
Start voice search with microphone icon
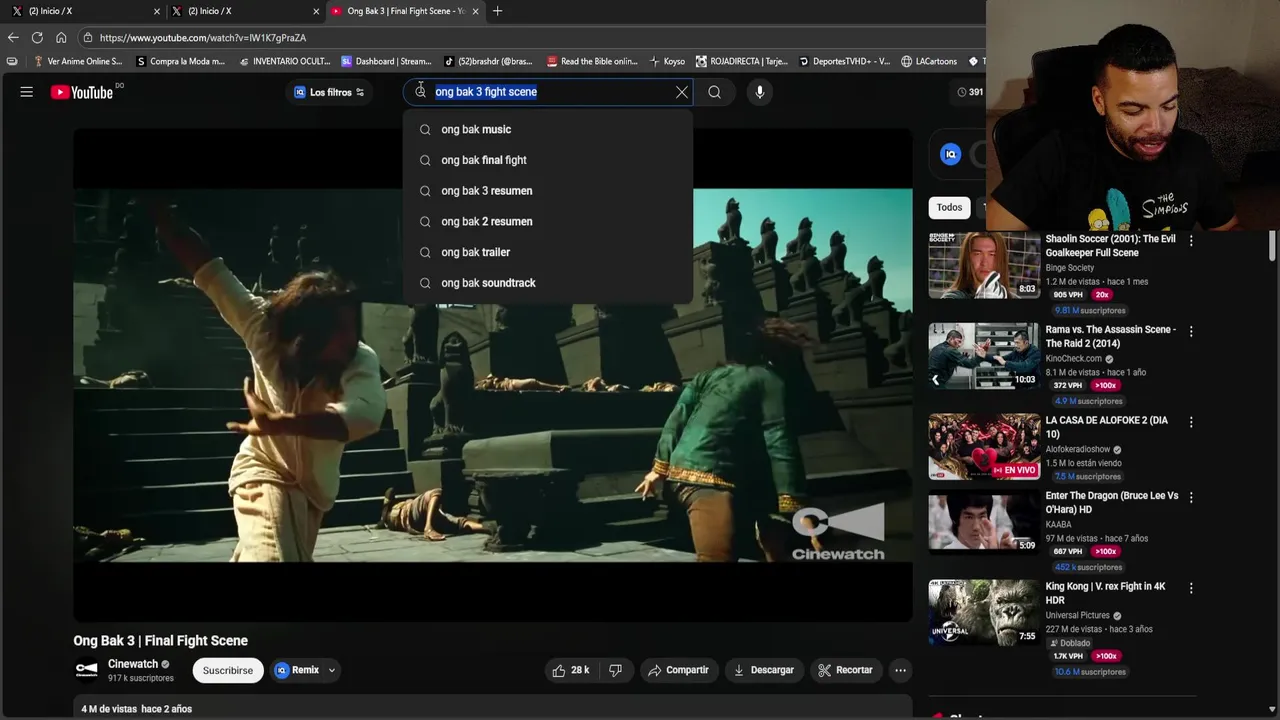tap(760, 92)
